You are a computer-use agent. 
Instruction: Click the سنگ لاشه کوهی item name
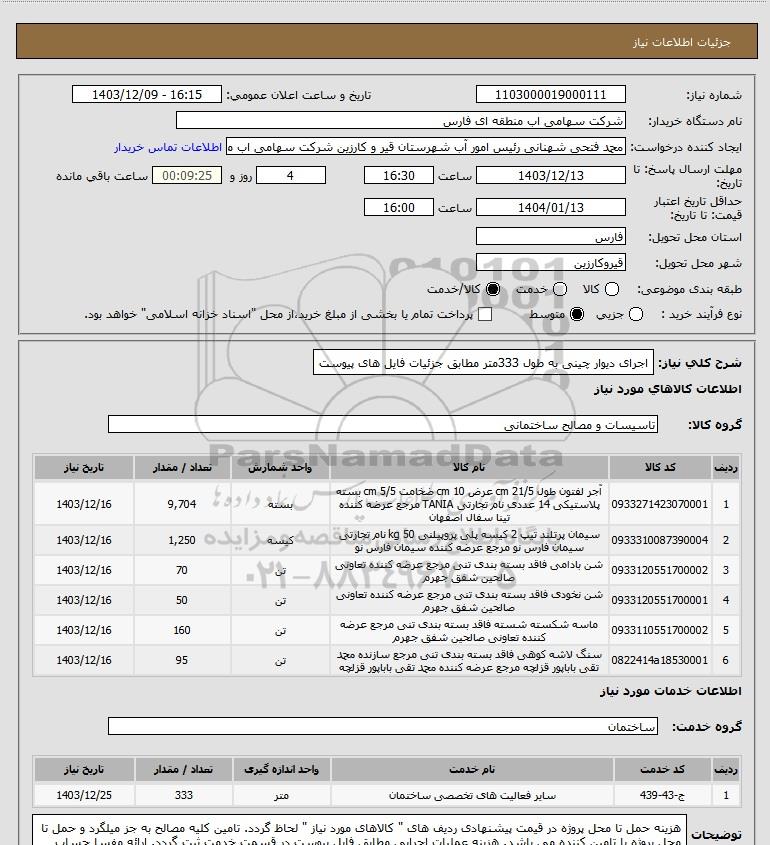469,661
